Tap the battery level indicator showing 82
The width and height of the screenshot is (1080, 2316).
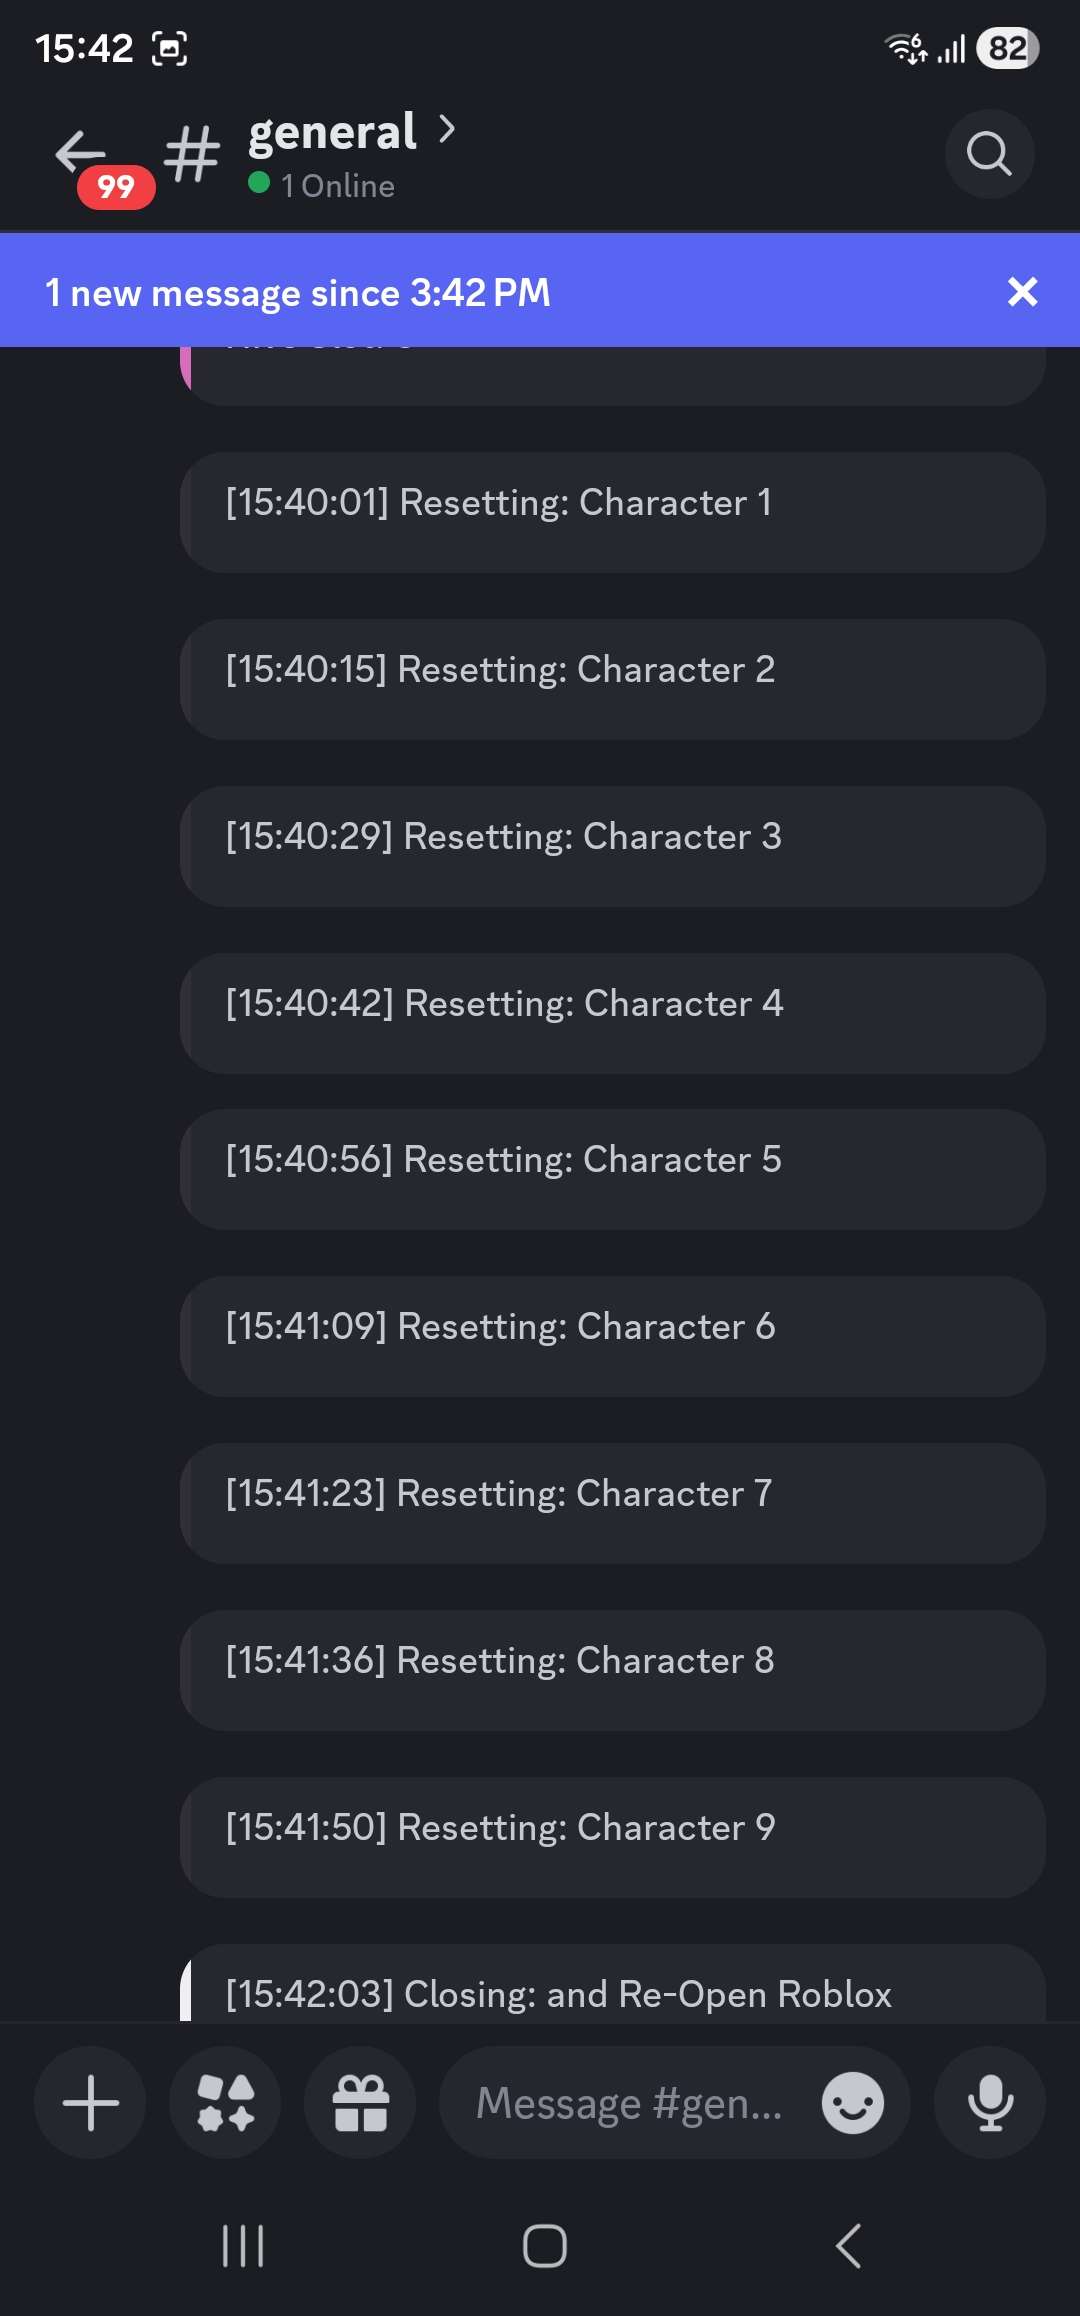point(1006,46)
